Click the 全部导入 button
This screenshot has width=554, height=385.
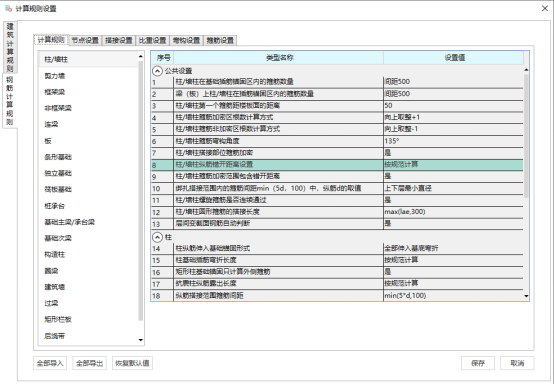50,363
